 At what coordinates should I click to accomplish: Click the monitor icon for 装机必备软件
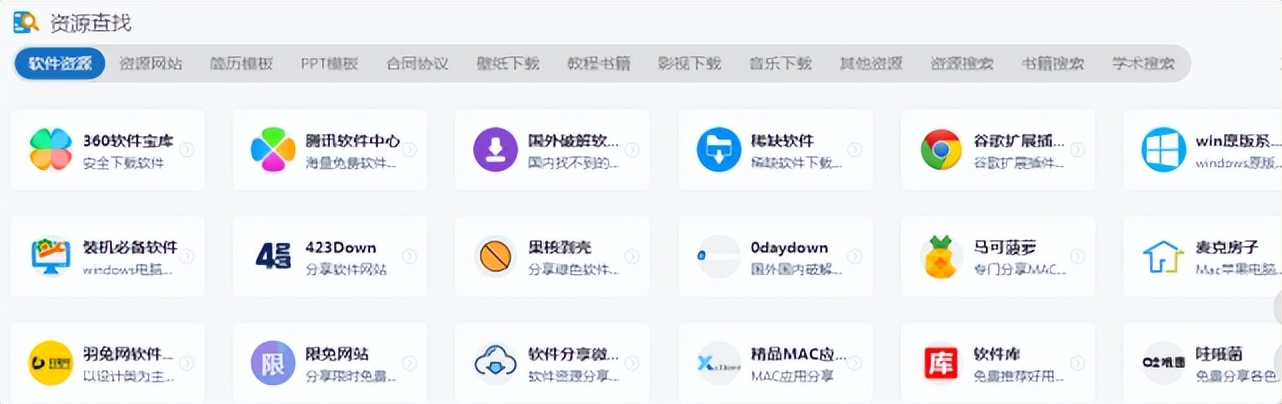51,257
